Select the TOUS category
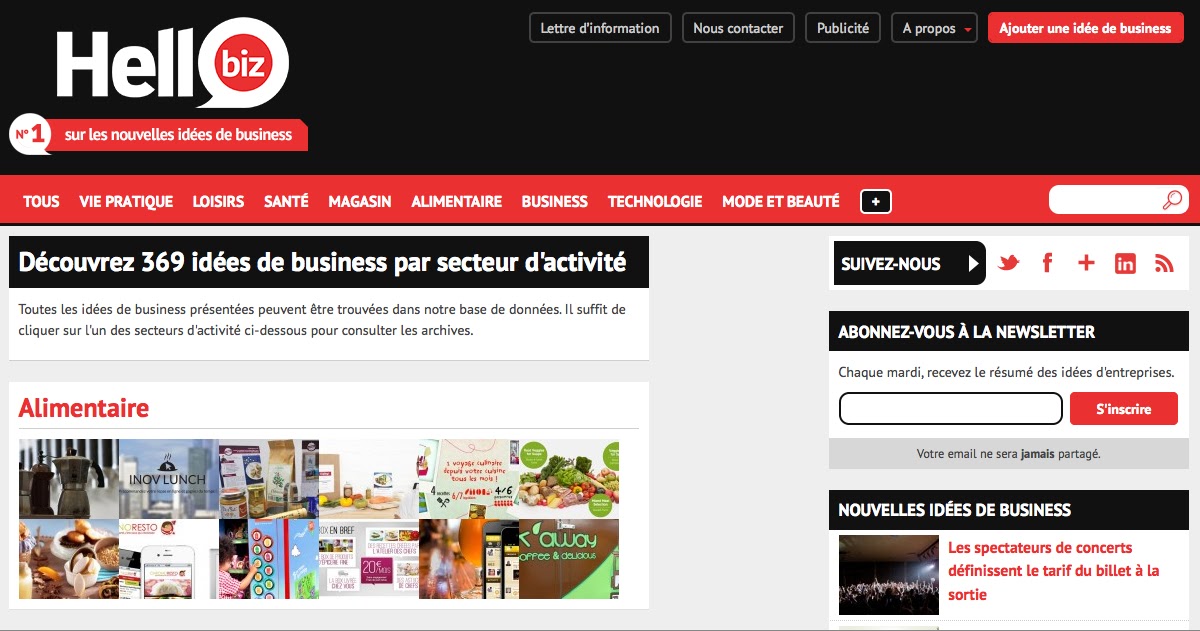The image size is (1200, 631). (x=41, y=201)
